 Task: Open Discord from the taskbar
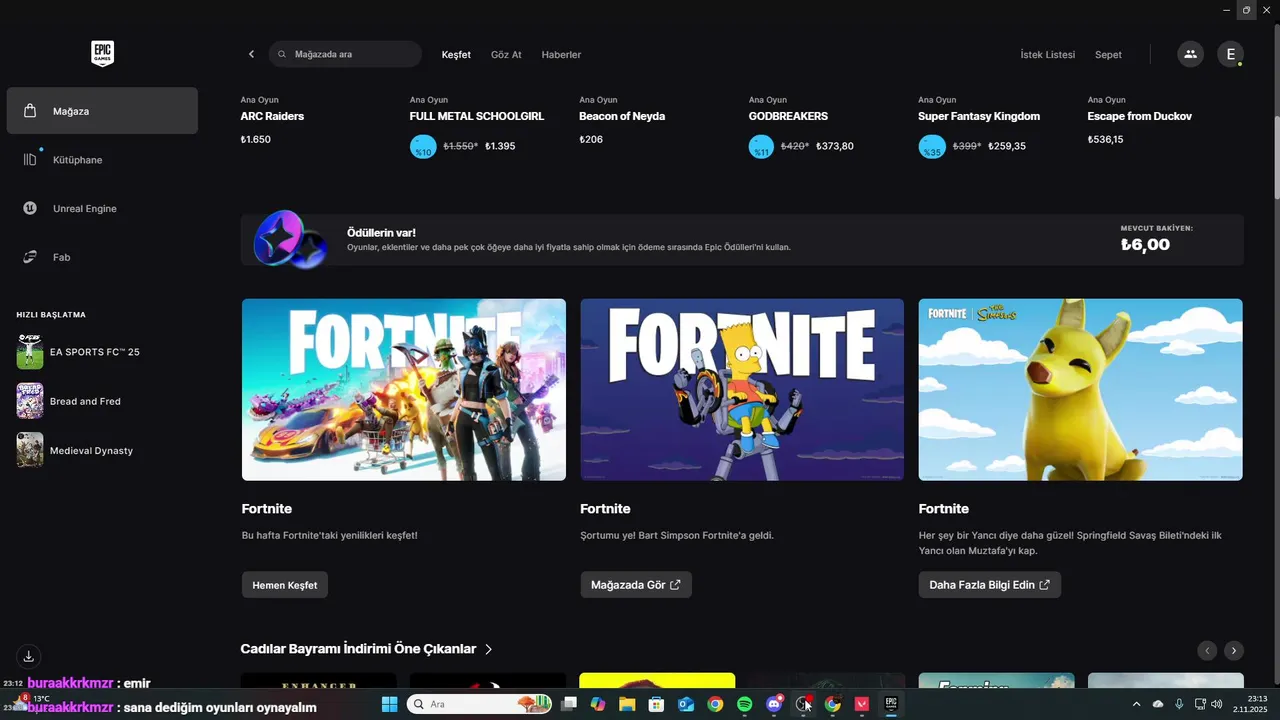(x=774, y=703)
